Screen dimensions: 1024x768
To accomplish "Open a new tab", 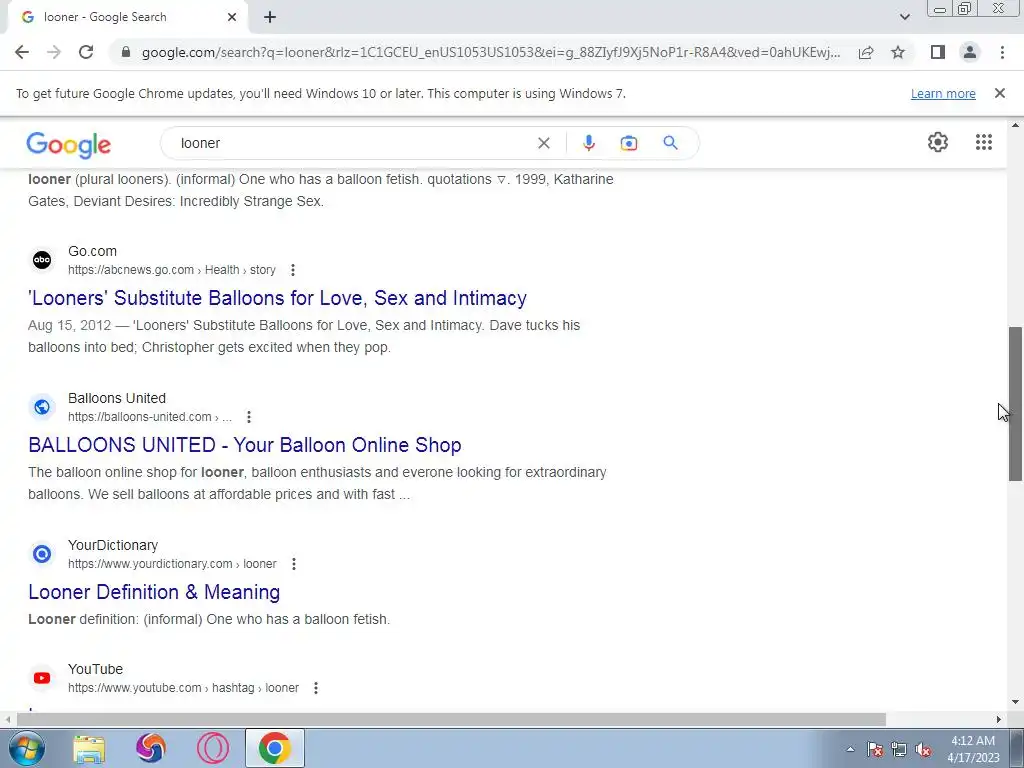I will 270,17.
